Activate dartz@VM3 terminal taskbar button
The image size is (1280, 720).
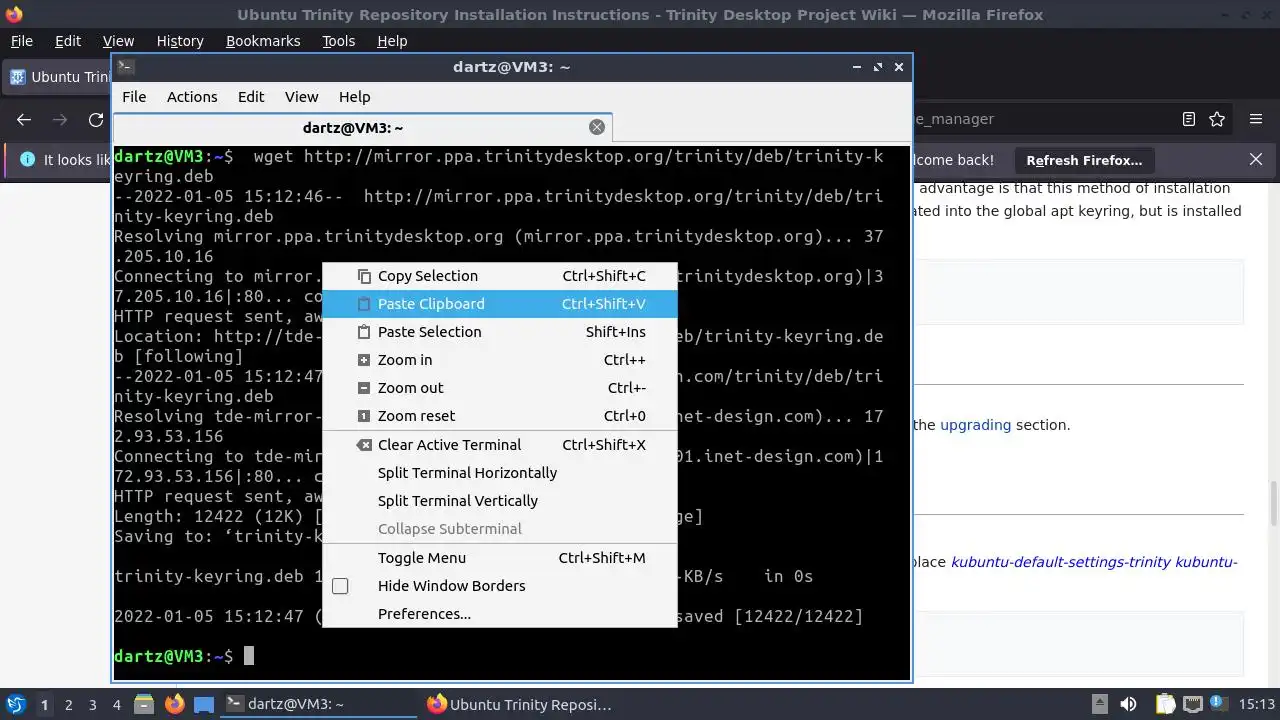318,704
